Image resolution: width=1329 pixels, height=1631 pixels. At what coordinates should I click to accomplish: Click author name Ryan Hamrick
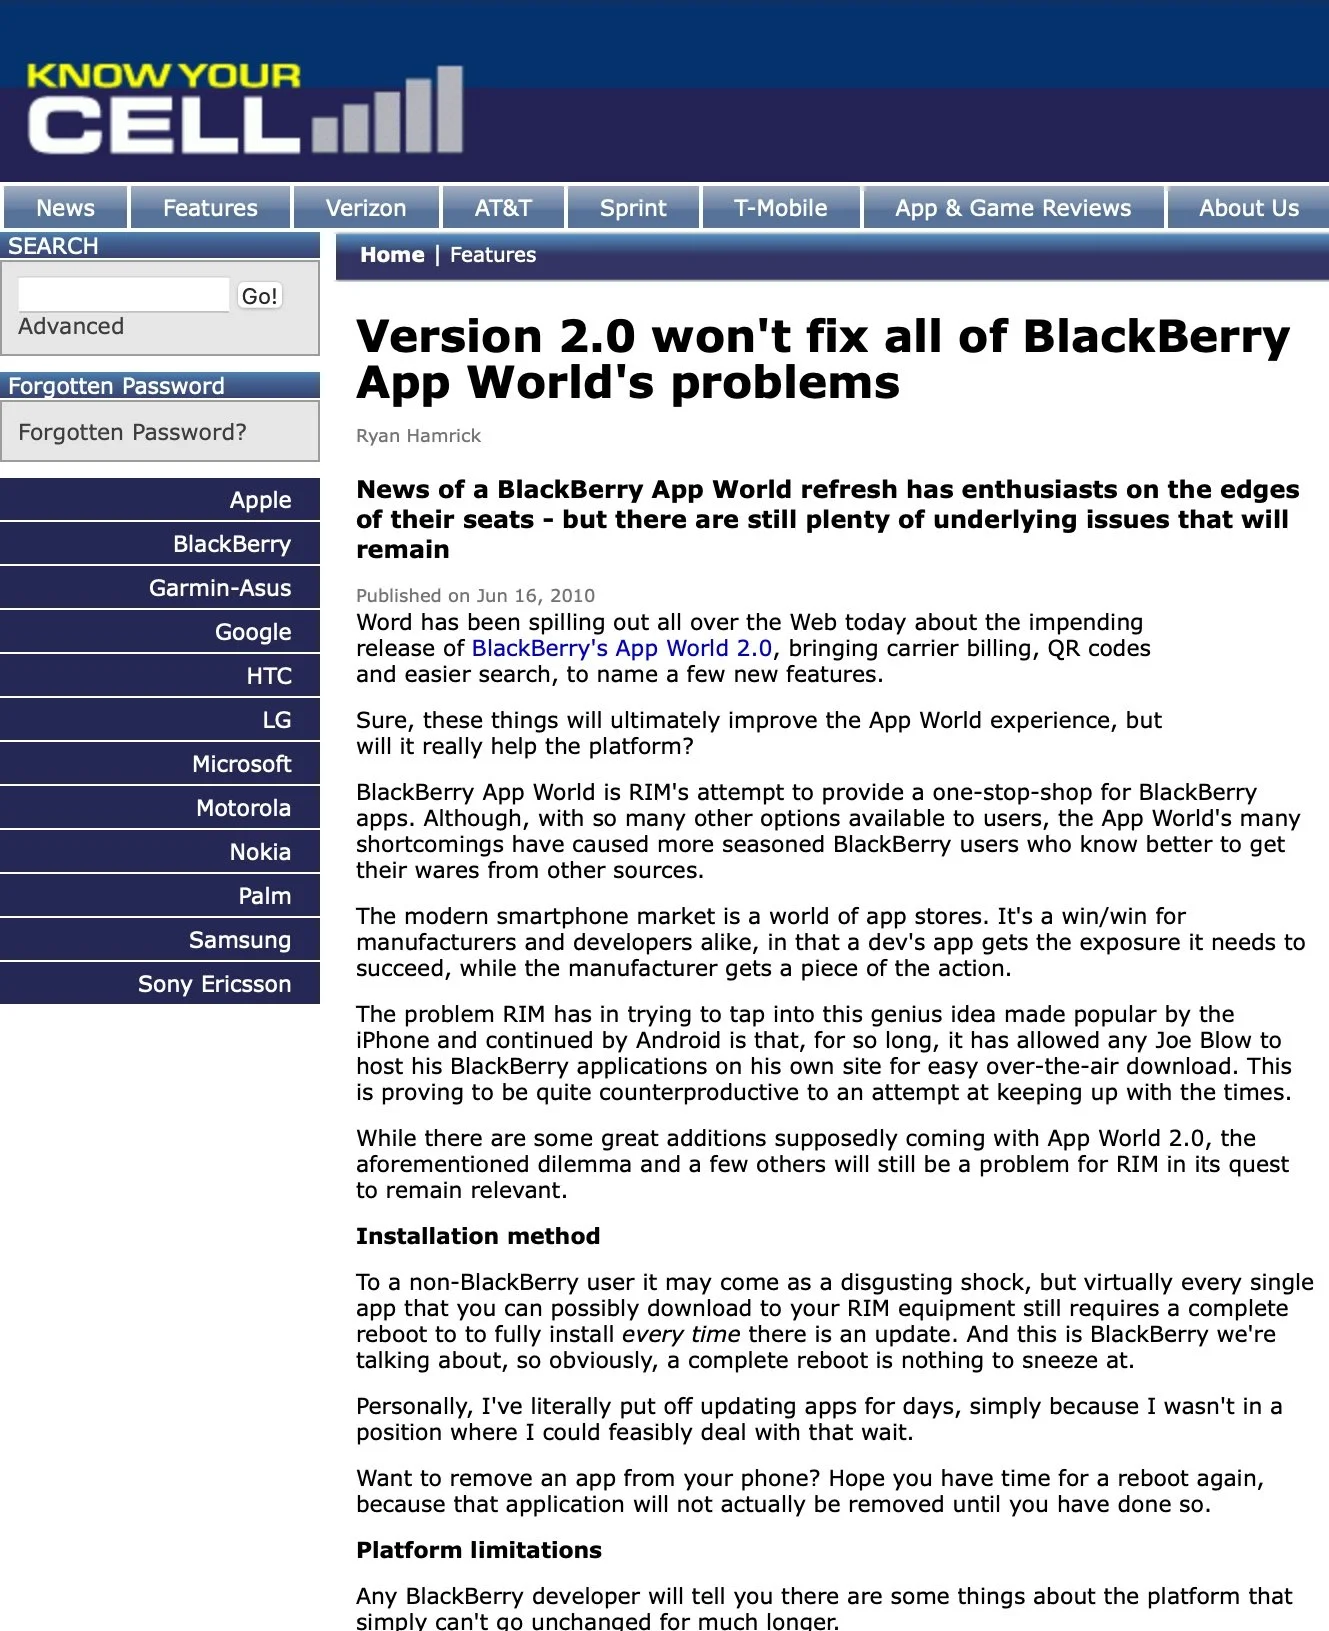(x=418, y=436)
